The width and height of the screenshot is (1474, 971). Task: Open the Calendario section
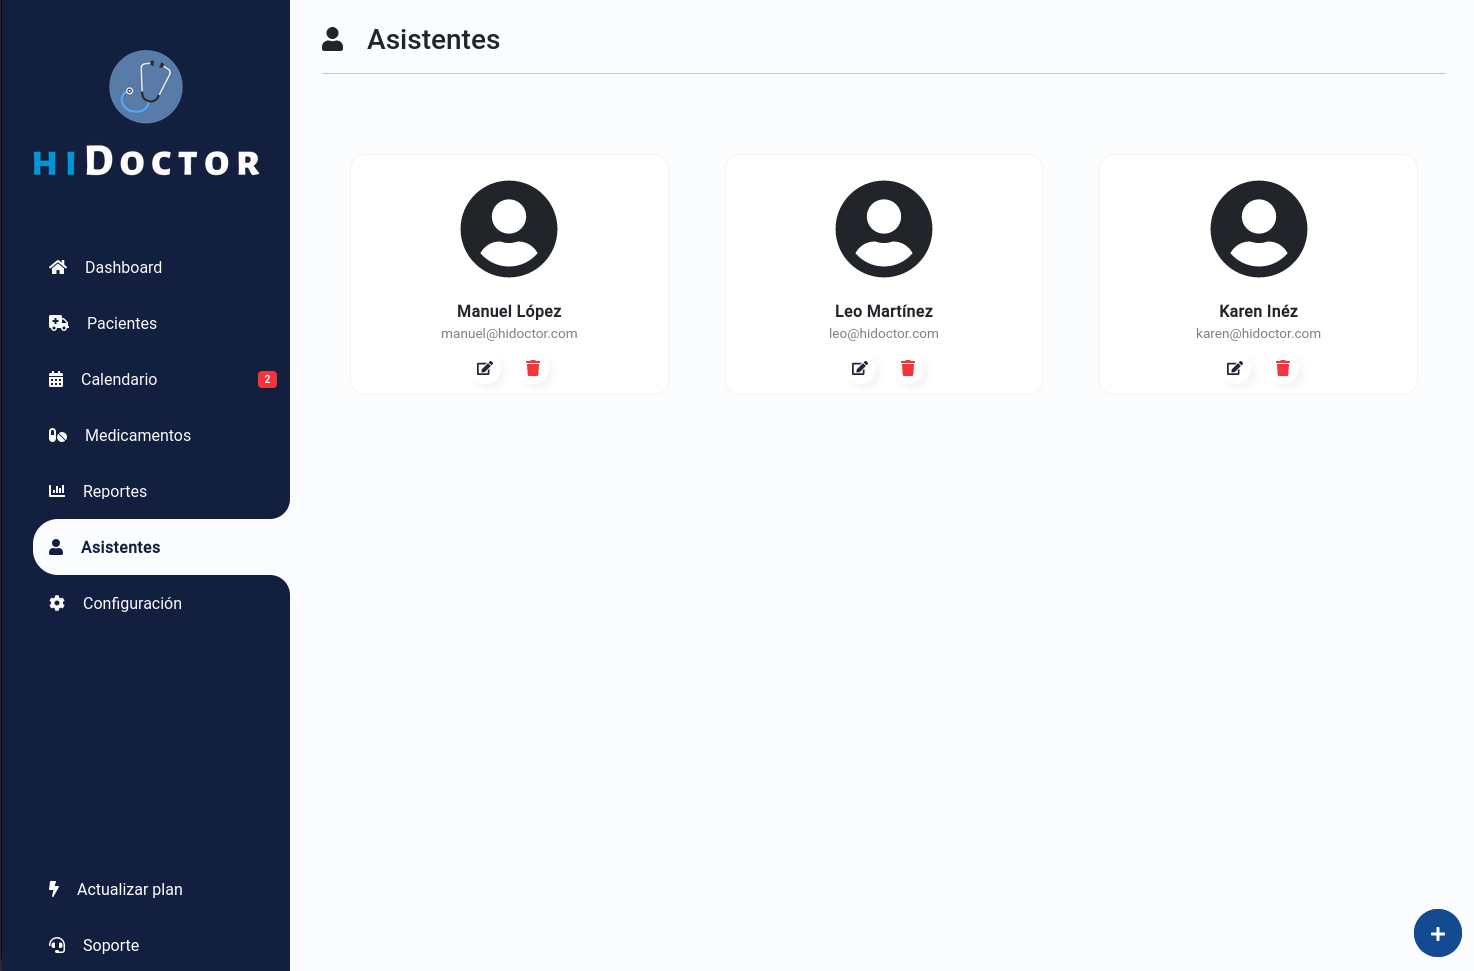click(x=118, y=379)
